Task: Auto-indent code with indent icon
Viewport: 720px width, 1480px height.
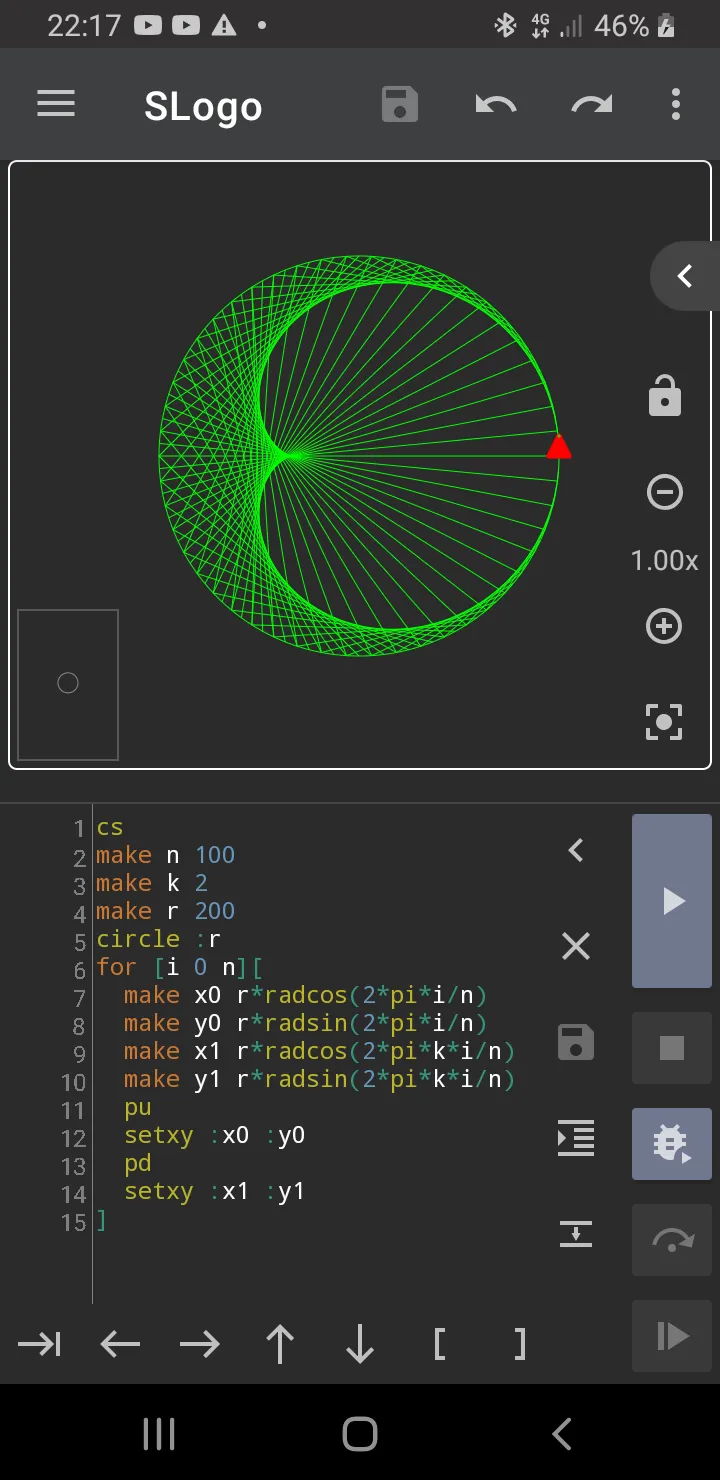Action: [576, 1138]
